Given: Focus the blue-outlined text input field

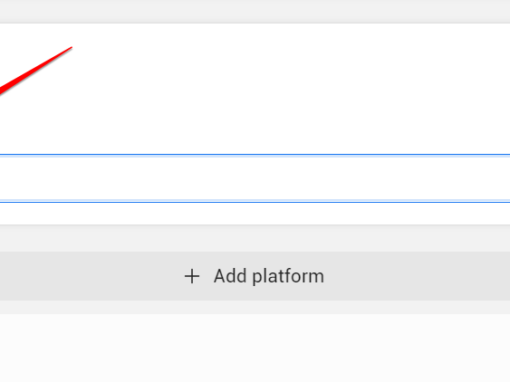Looking at the screenshot, I should tap(255, 178).
